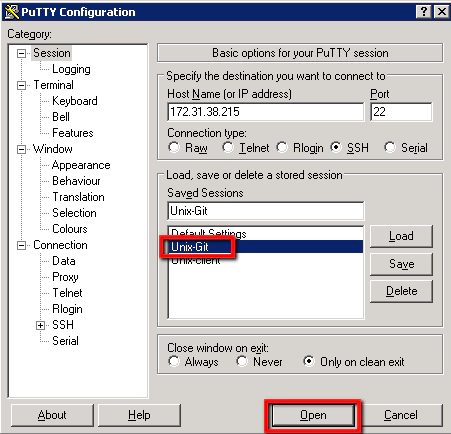Select the SSH connection type

(x=336, y=147)
